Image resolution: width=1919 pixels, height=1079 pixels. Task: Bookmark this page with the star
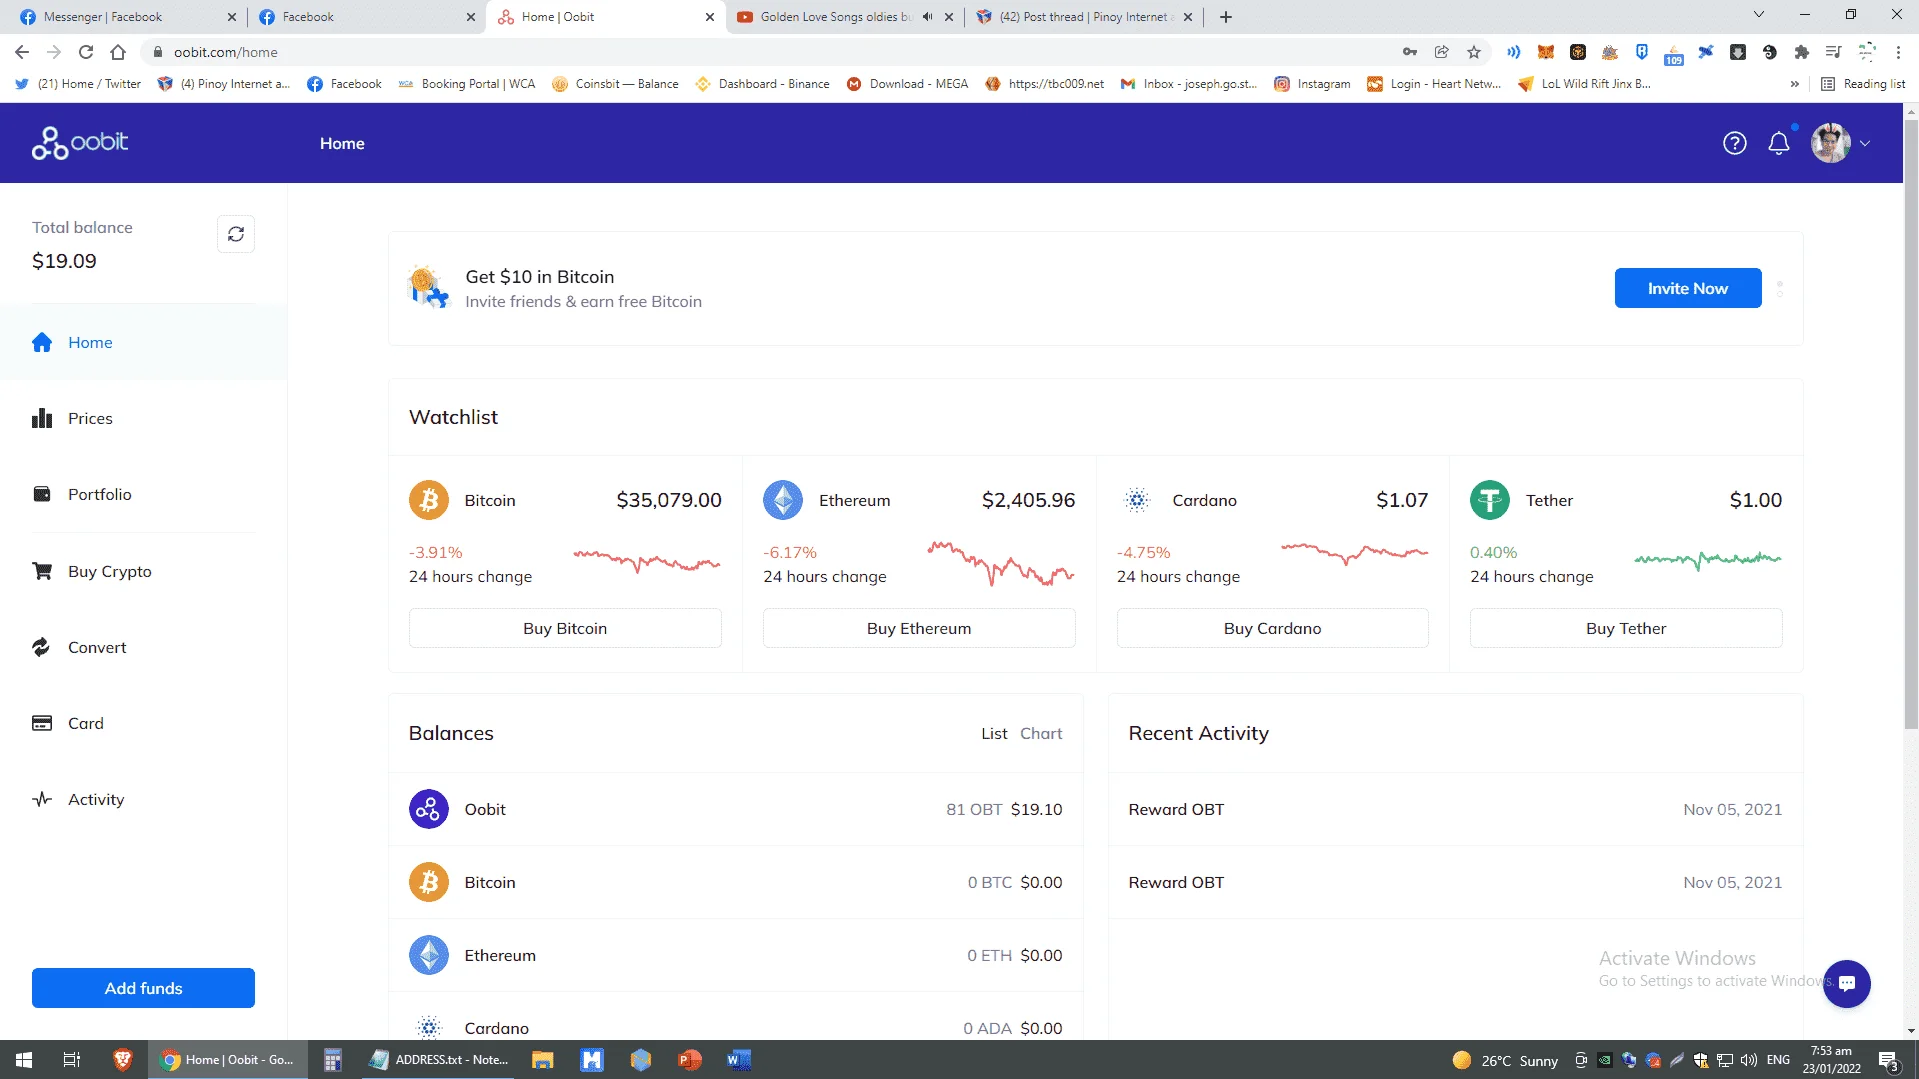[x=1474, y=52]
